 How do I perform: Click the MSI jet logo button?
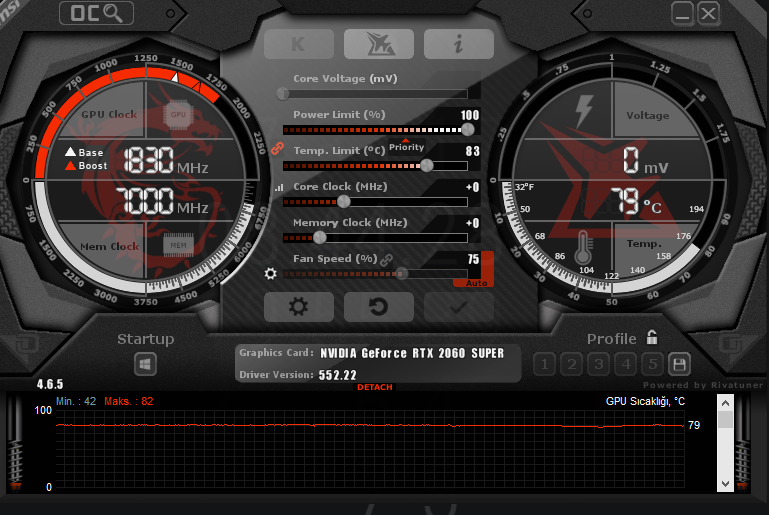point(379,44)
